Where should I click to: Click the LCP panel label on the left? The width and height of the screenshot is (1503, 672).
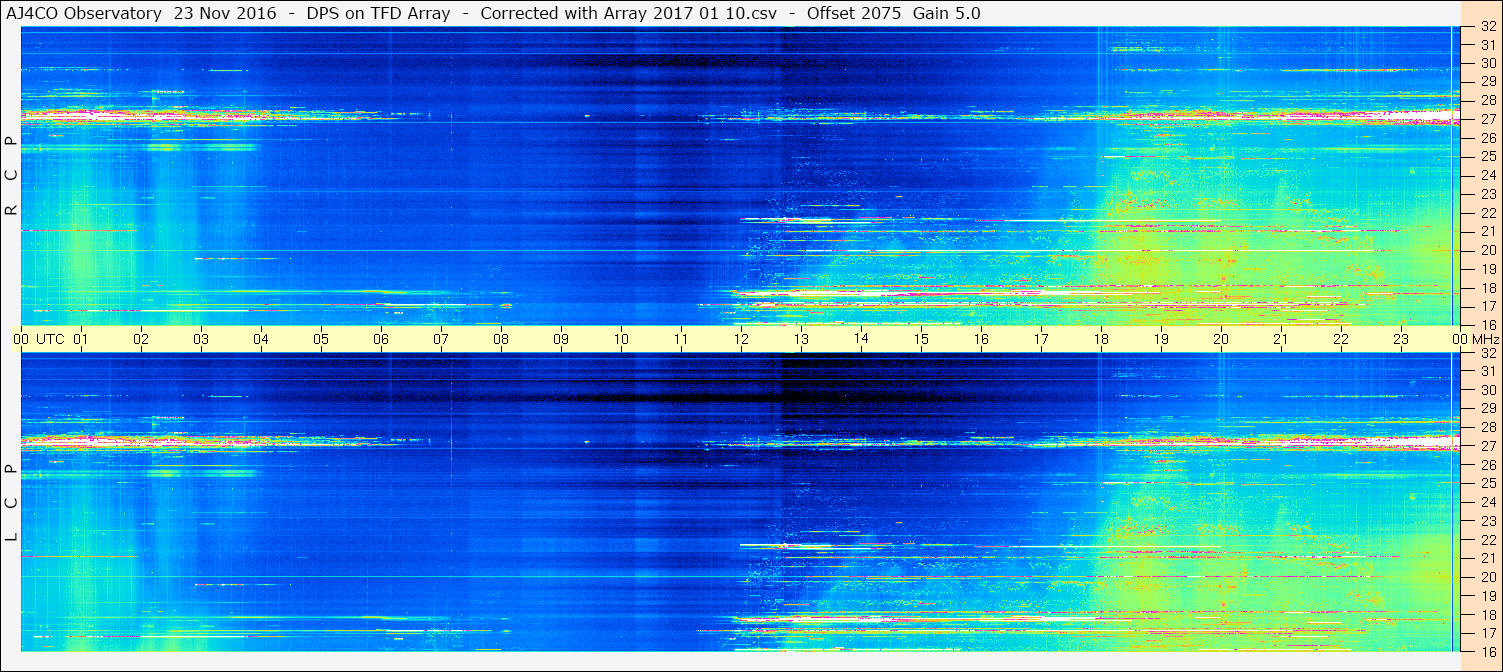click(x=11, y=503)
